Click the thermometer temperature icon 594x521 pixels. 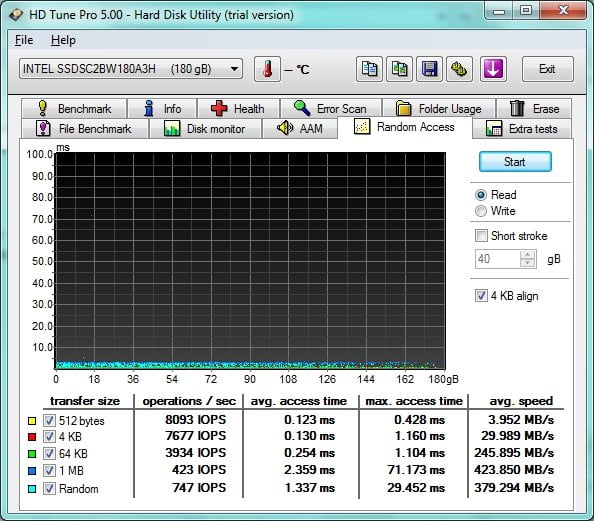[267, 69]
